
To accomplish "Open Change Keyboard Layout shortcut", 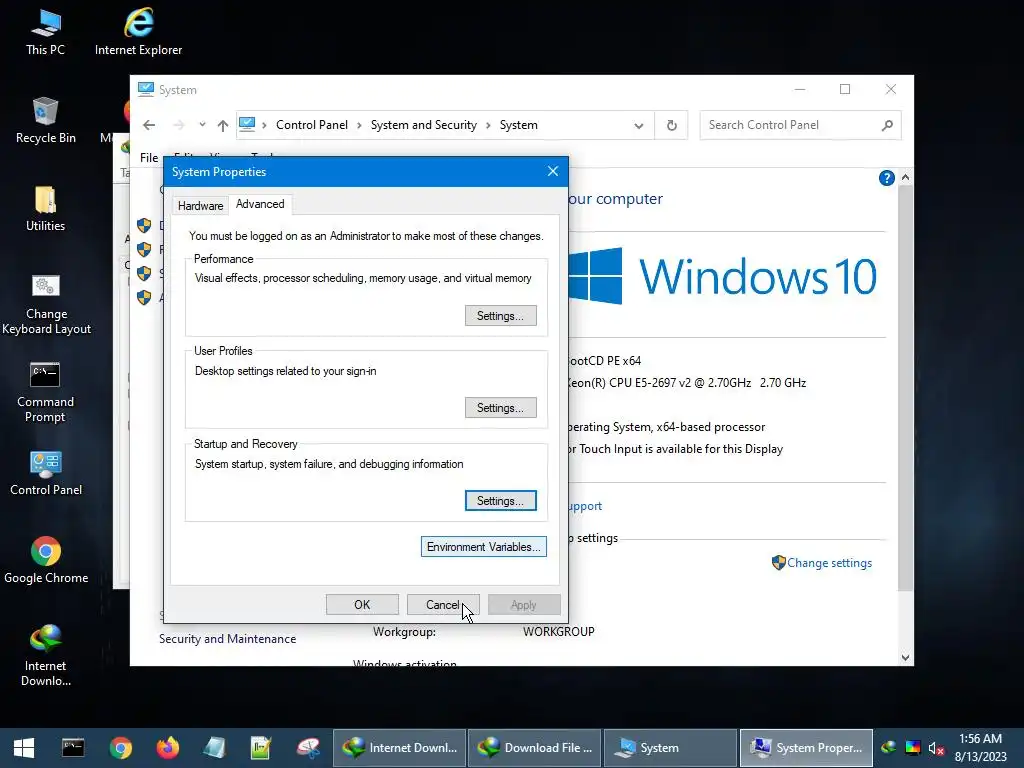I will click(46, 304).
